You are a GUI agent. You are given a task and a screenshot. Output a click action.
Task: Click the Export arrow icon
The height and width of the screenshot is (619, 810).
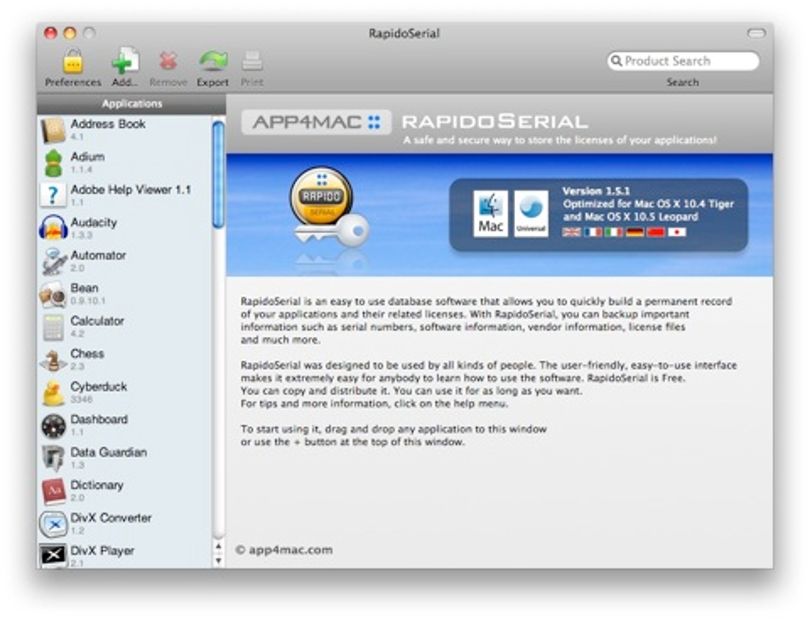coord(213,61)
